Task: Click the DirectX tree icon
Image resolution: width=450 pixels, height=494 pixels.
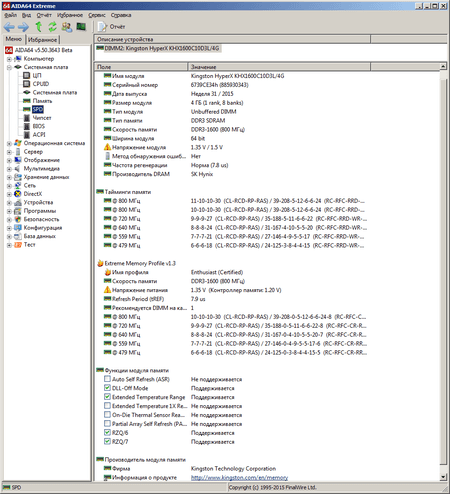Action: point(18,194)
